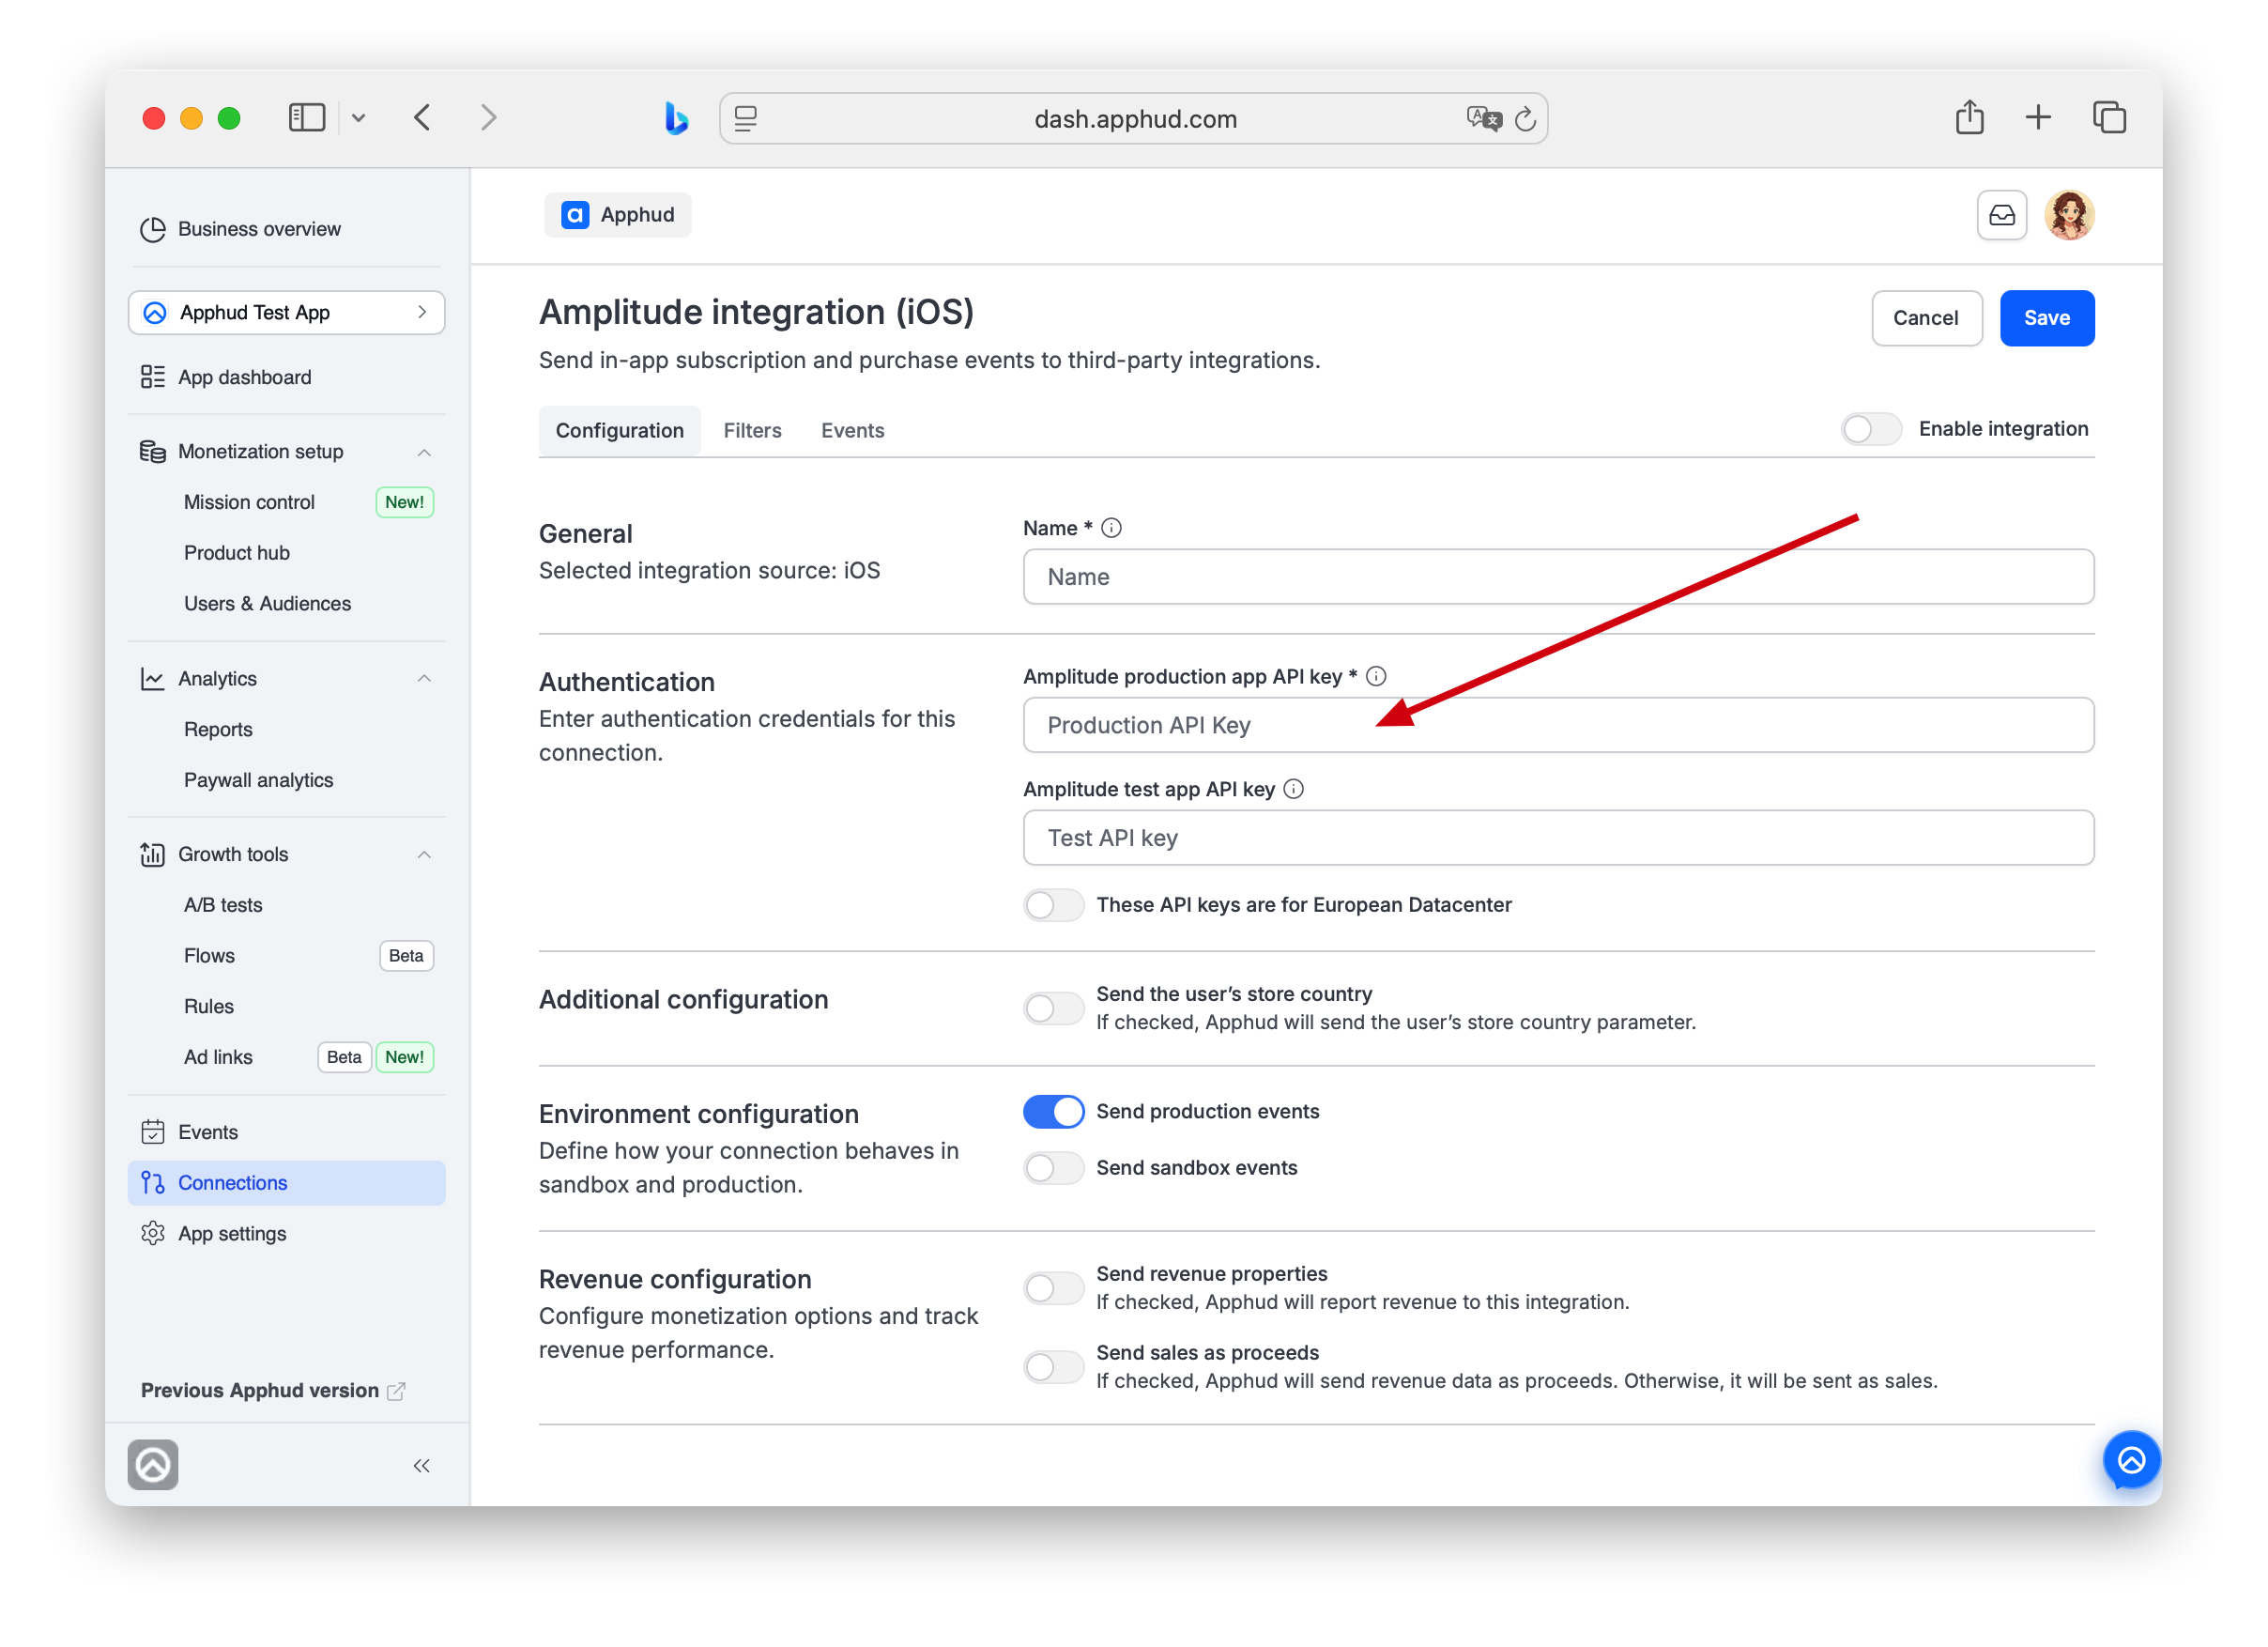
Task: Click the user profile avatar
Action: [x=2068, y=215]
